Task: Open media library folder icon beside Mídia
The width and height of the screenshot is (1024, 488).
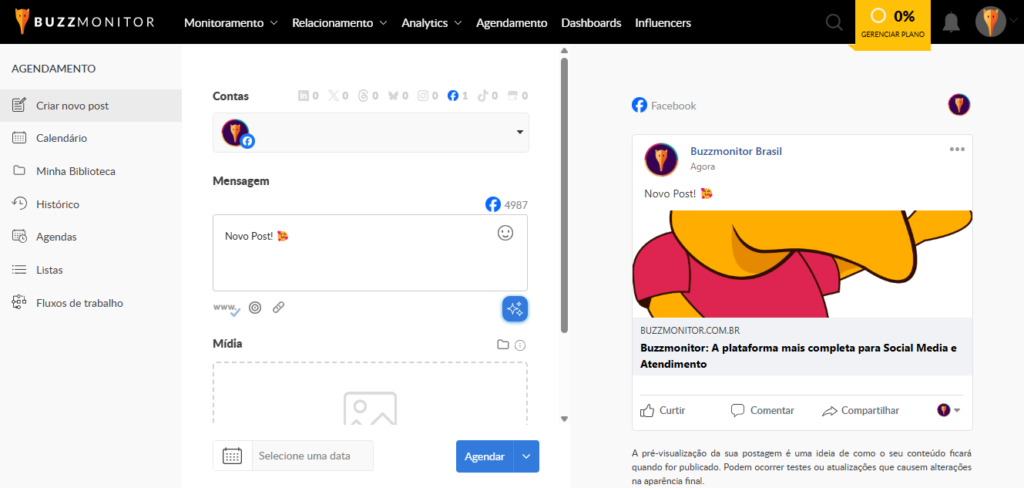Action: tap(503, 345)
